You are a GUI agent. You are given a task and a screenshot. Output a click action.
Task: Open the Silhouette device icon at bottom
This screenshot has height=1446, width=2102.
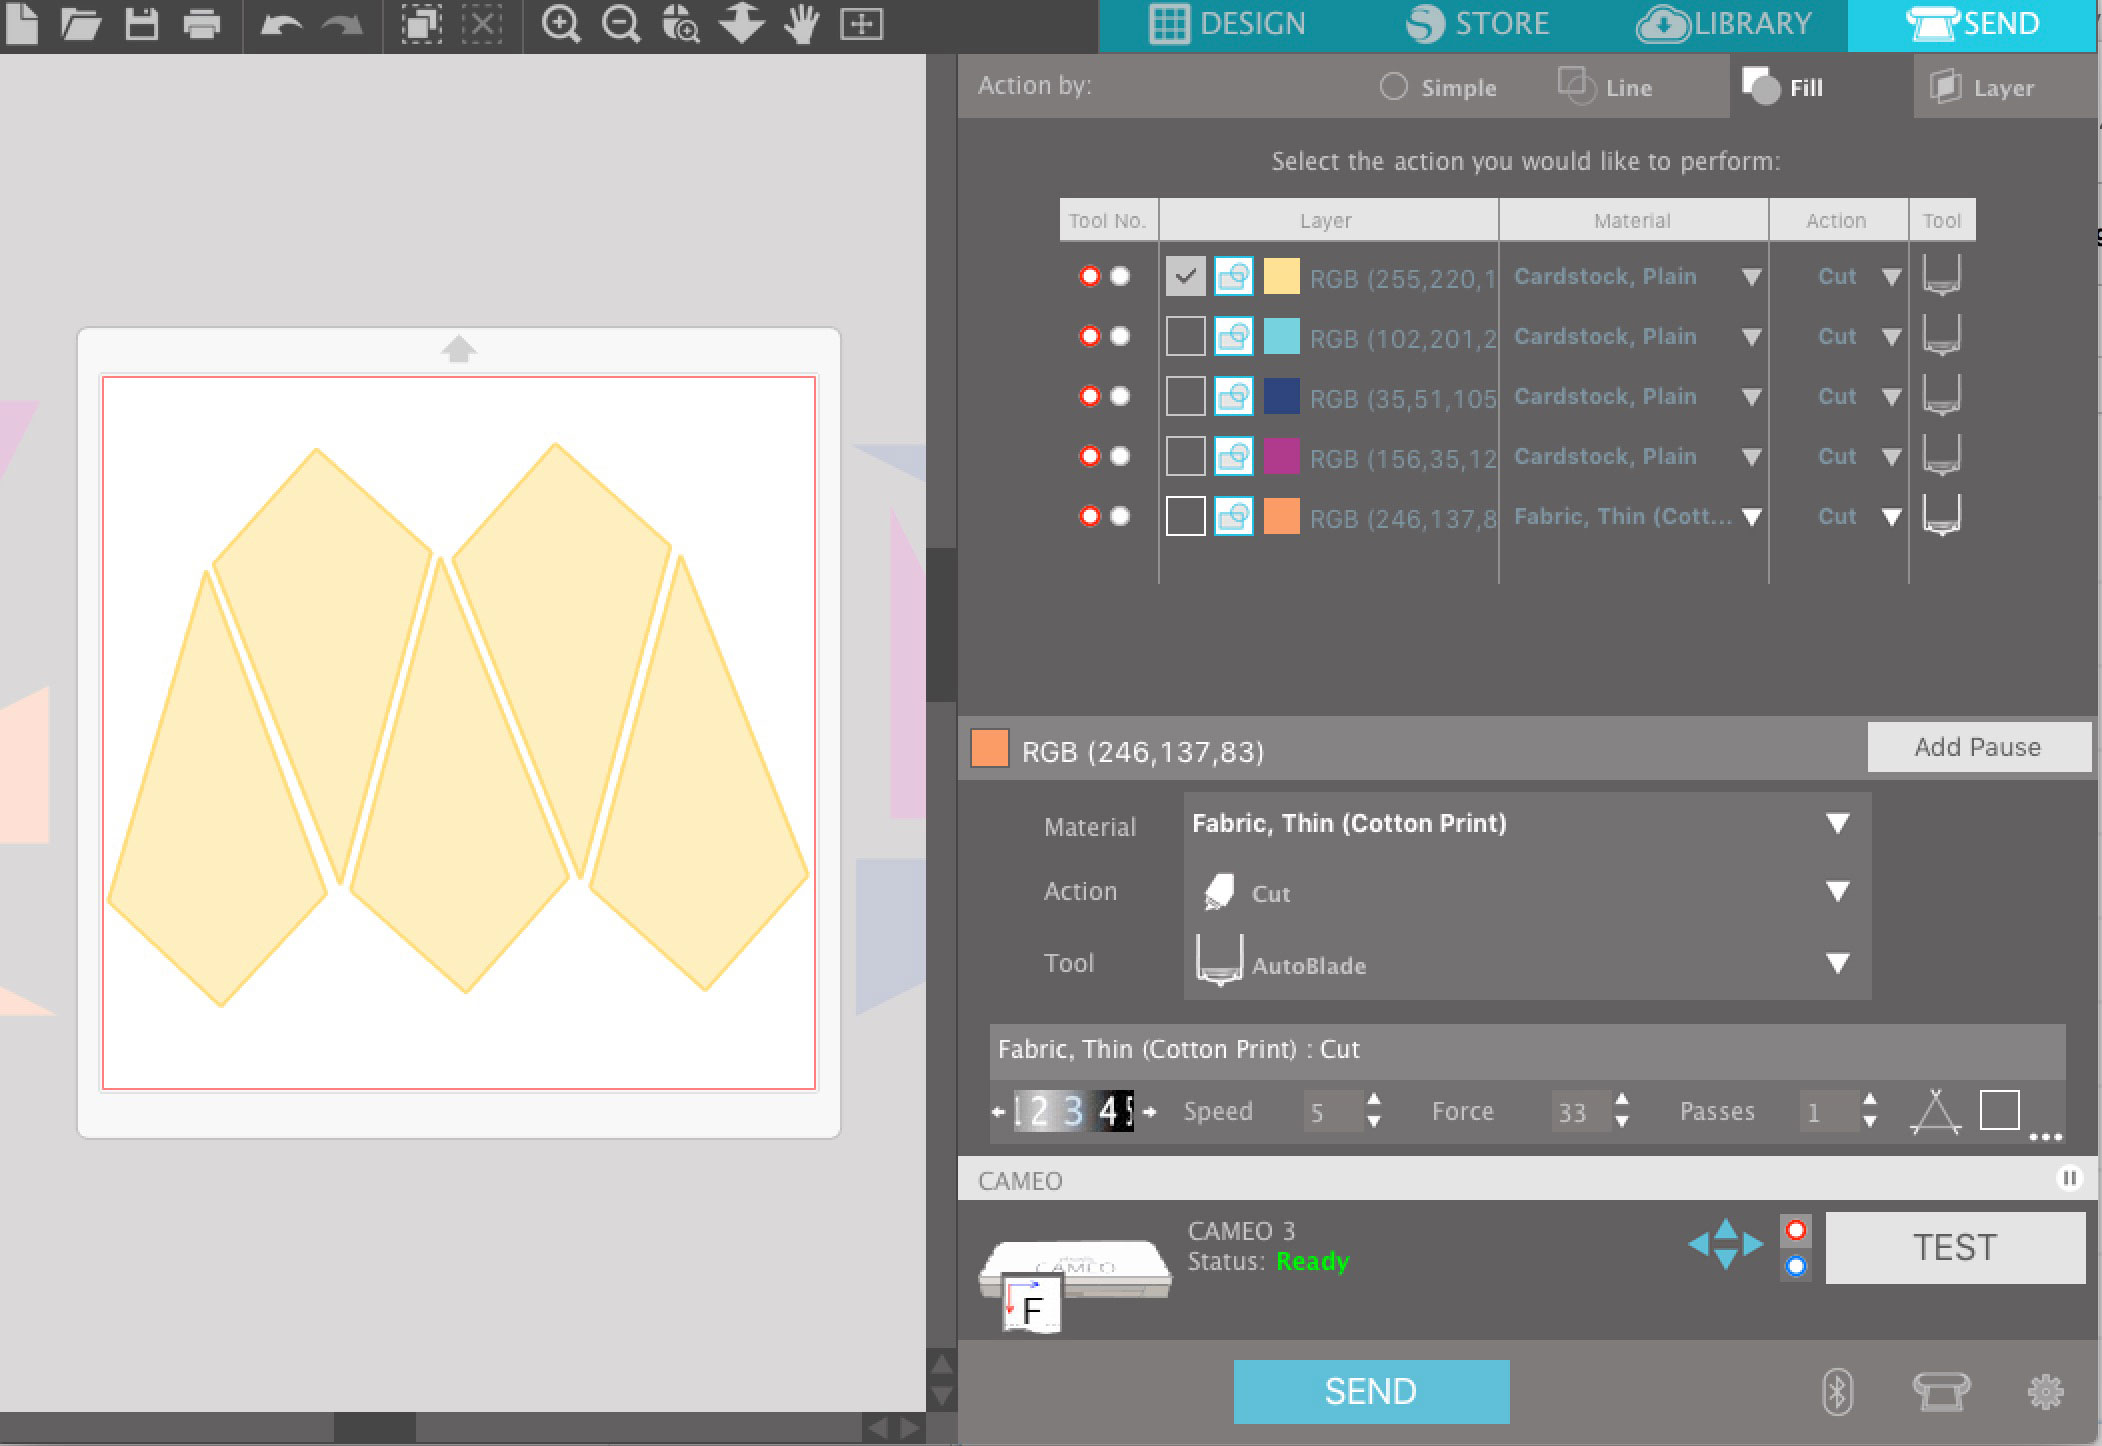[x=1941, y=1391]
